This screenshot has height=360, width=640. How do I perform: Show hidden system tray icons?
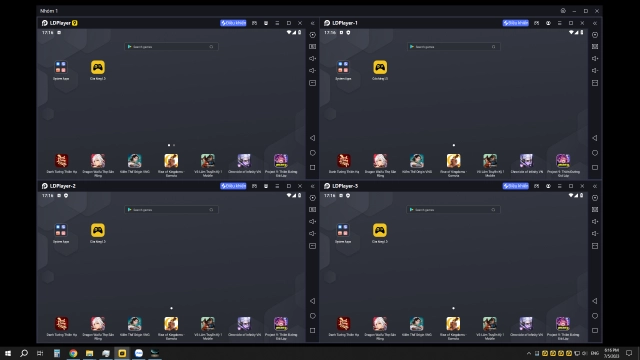tap(529, 353)
